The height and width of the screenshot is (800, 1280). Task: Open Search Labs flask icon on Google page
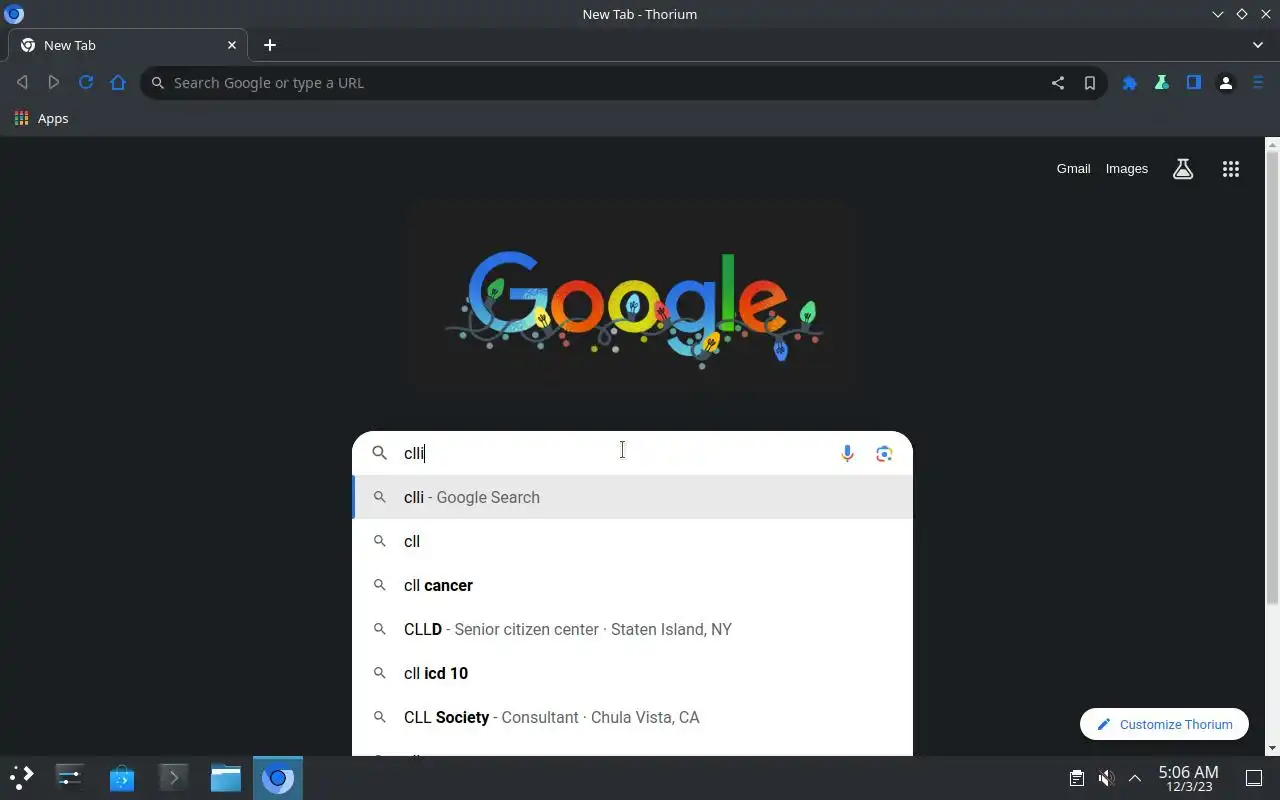click(x=1183, y=169)
